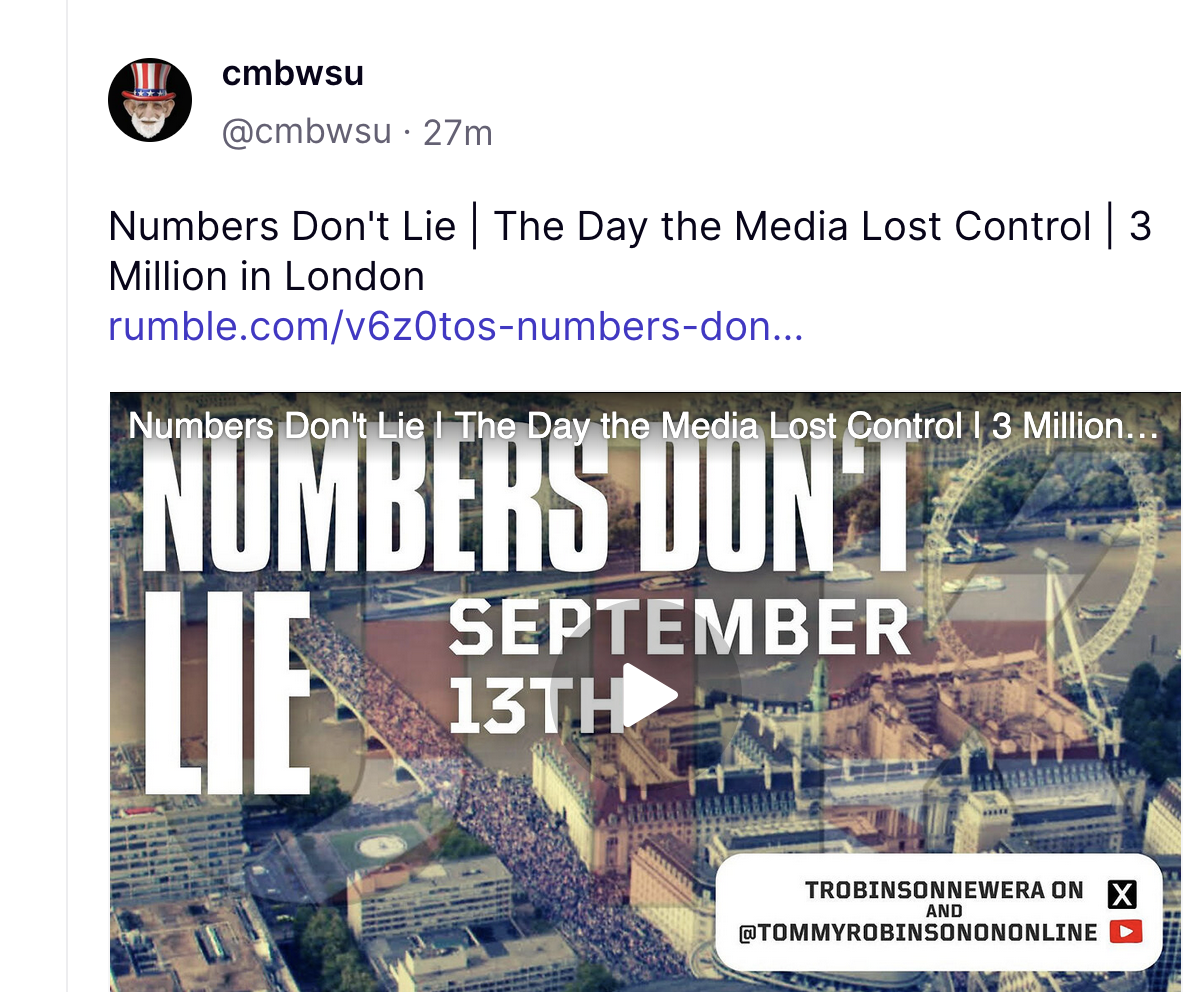Select the @cmbwsu handle

pos(306,132)
